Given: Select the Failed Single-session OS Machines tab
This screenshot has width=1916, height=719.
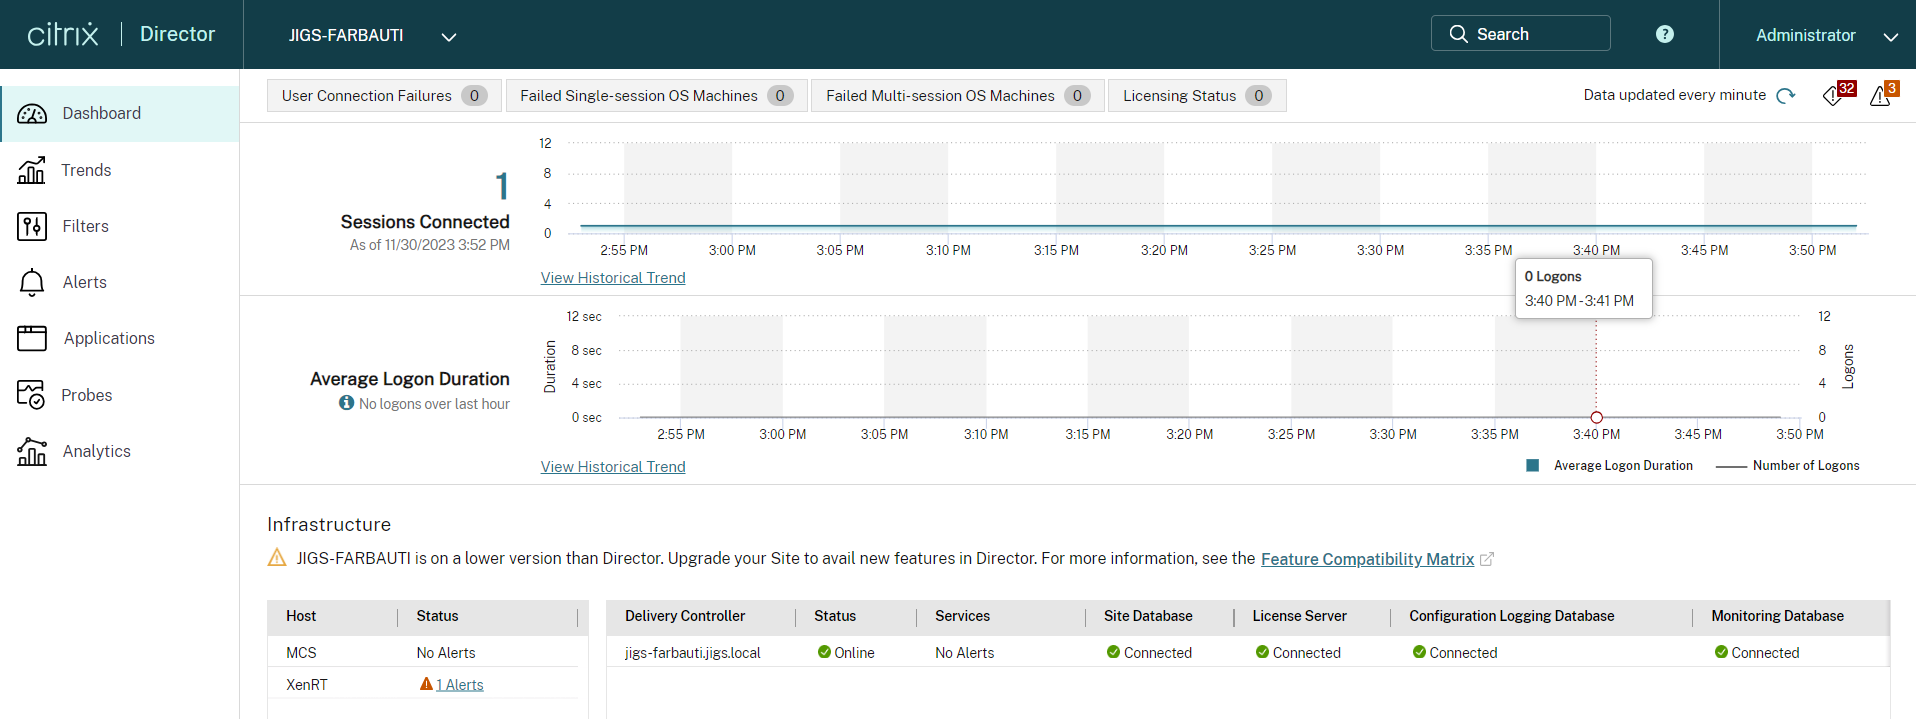Looking at the screenshot, I should pos(656,96).
